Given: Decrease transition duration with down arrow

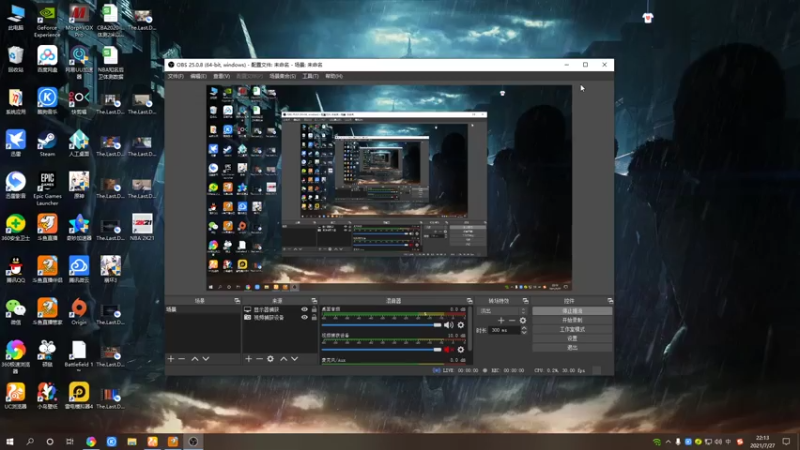Looking at the screenshot, I should [x=523, y=333].
